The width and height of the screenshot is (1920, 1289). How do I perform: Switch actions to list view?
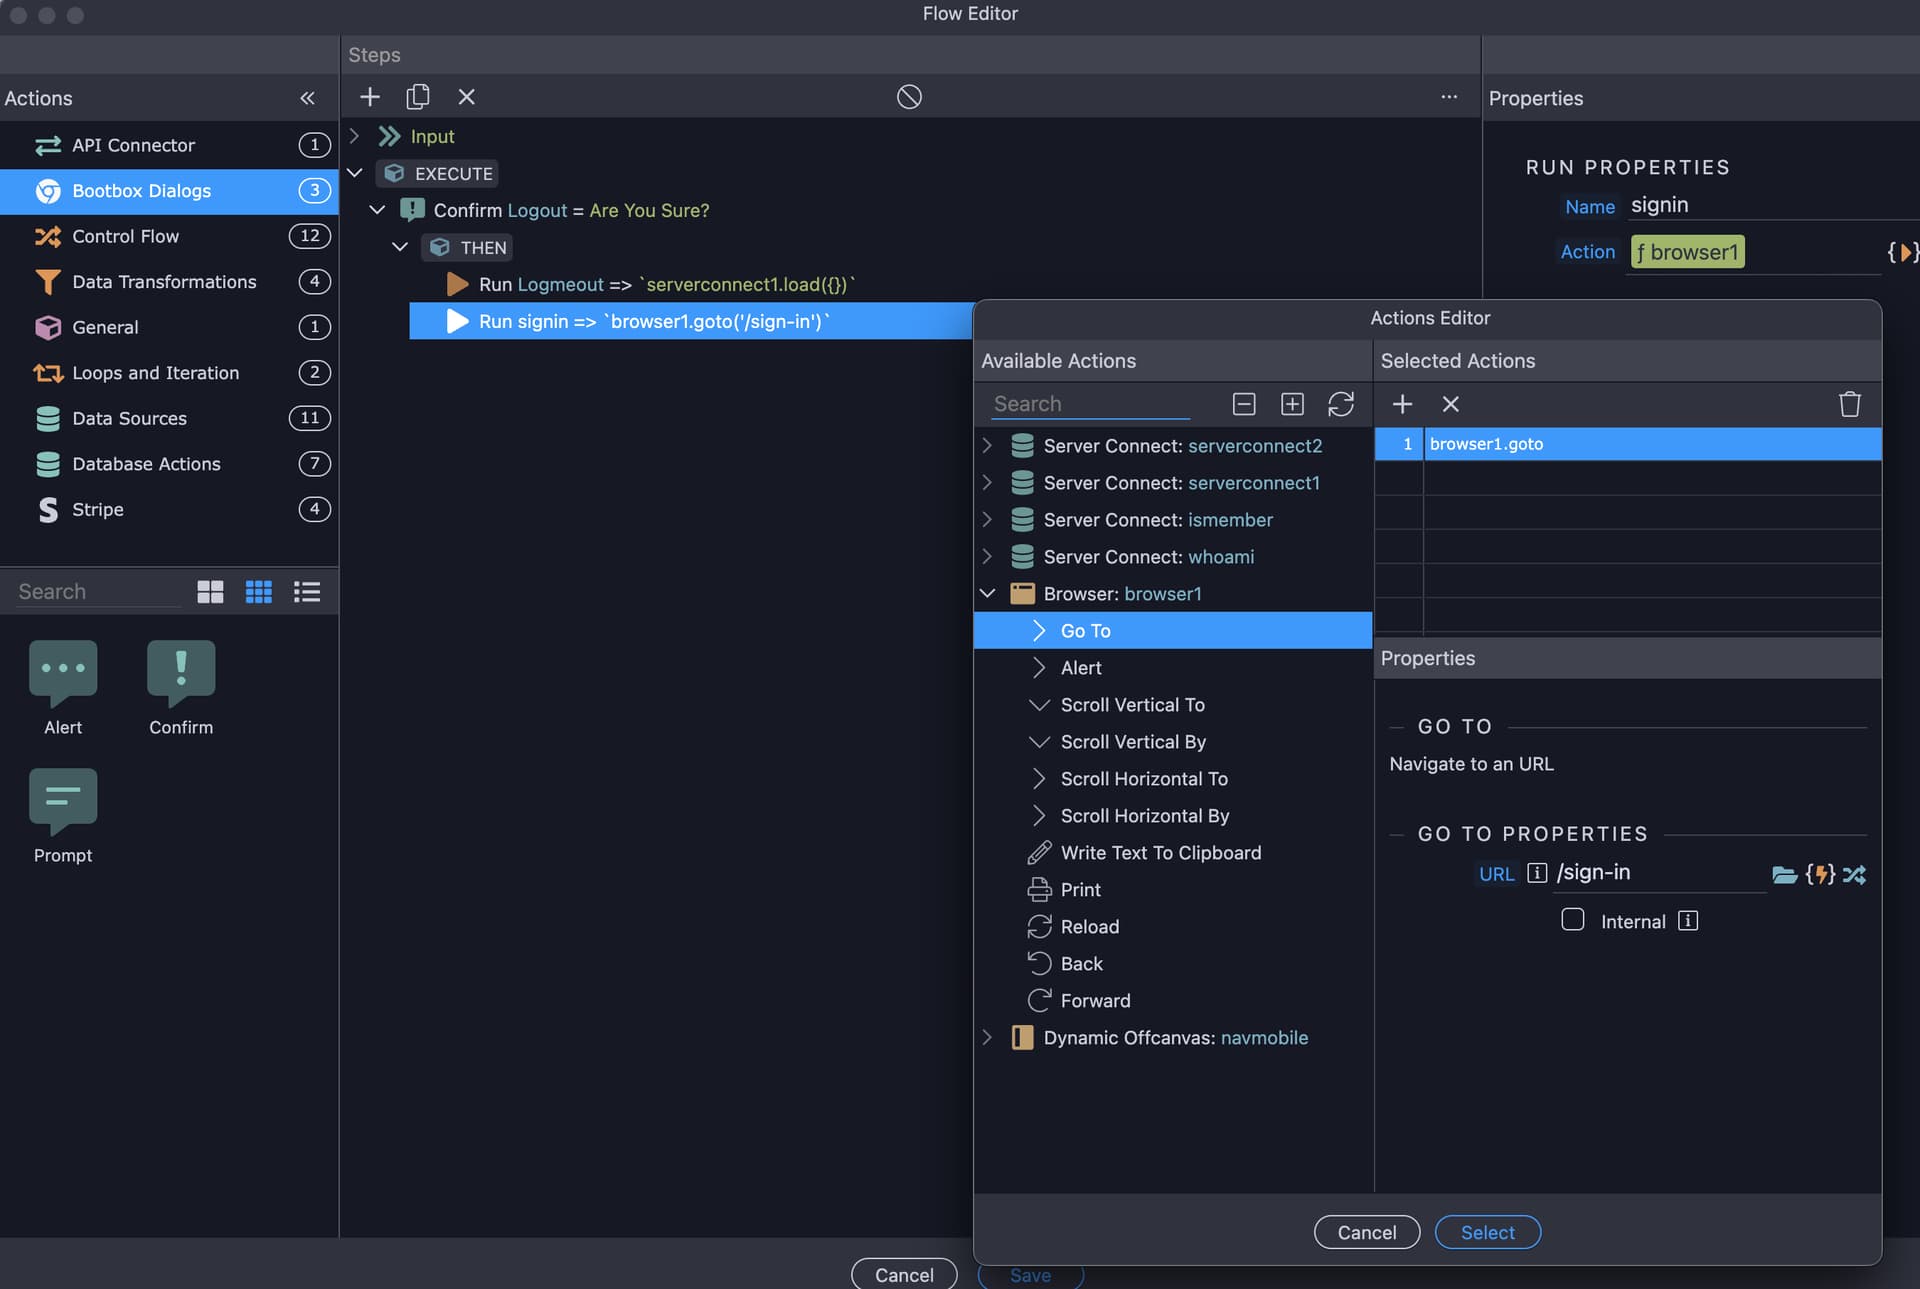click(307, 592)
